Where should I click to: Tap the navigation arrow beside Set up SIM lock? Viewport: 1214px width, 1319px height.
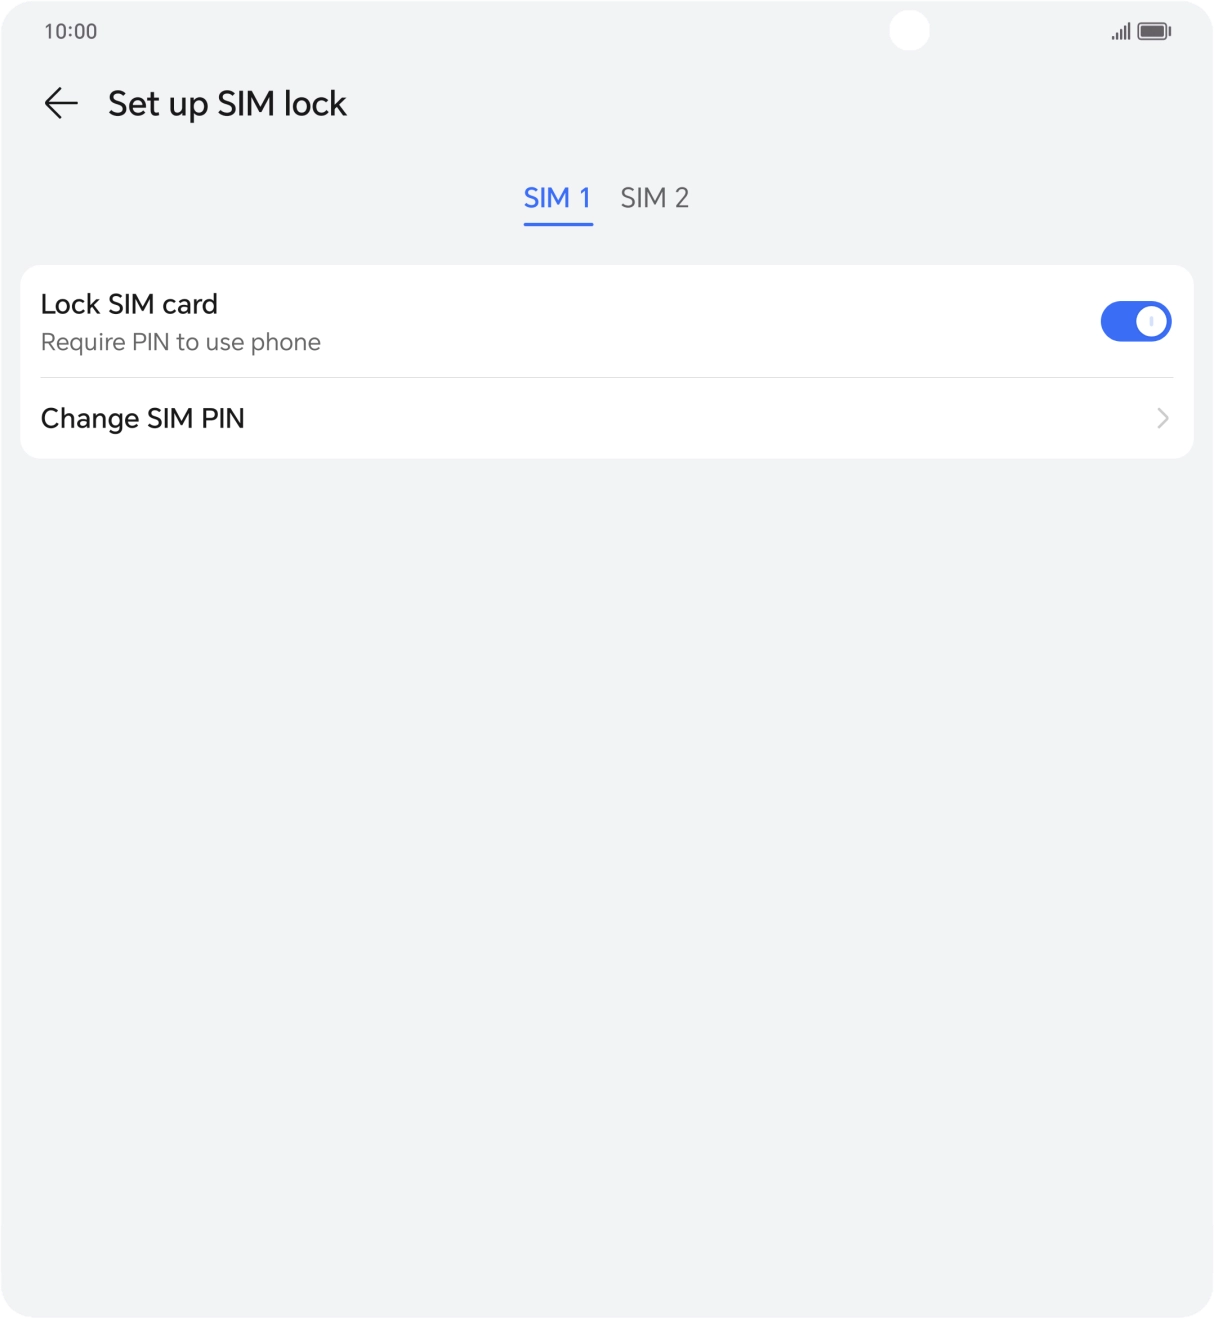coord(60,103)
